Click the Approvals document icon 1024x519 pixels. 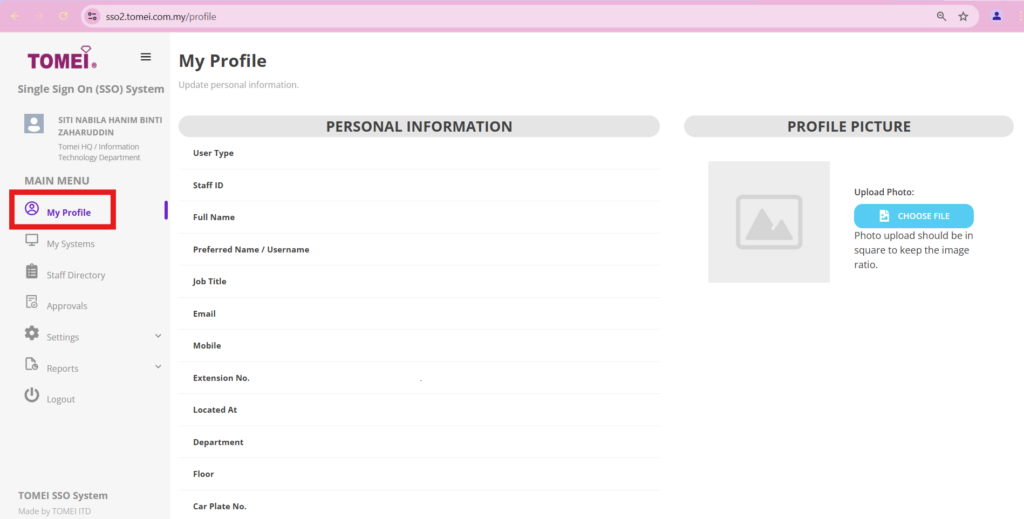point(32,304)
